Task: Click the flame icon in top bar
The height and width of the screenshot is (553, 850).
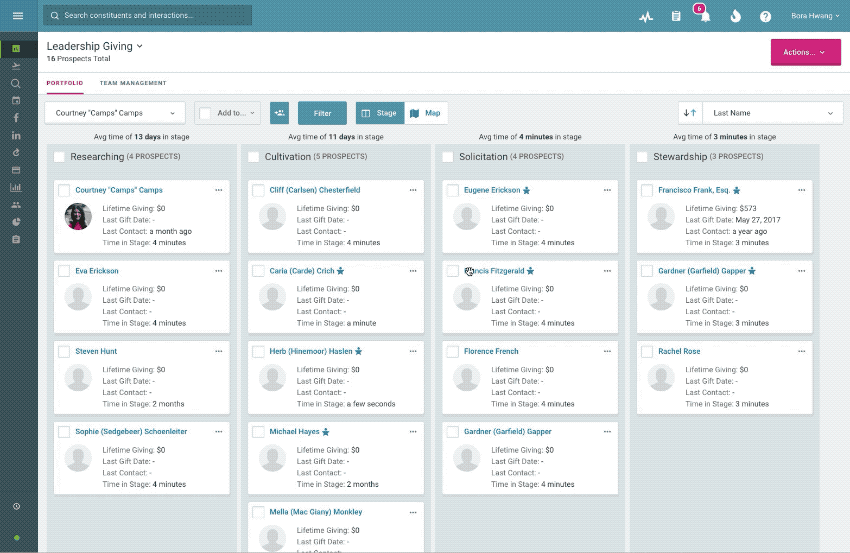Action: pyautogui.click(x=735, y=17)
